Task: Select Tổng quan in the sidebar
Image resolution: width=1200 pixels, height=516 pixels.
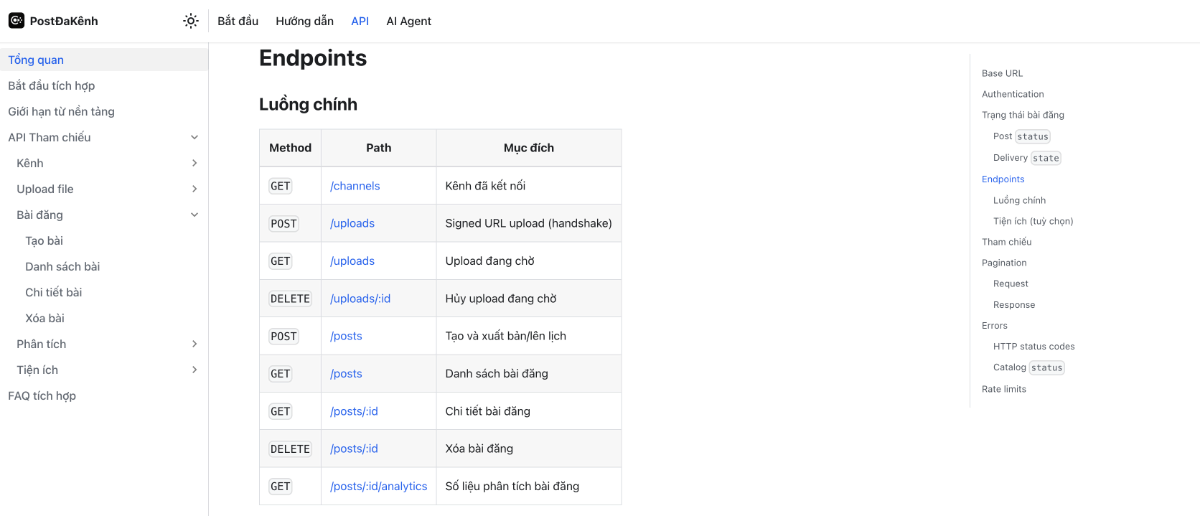Action: (x=104, y=60)
